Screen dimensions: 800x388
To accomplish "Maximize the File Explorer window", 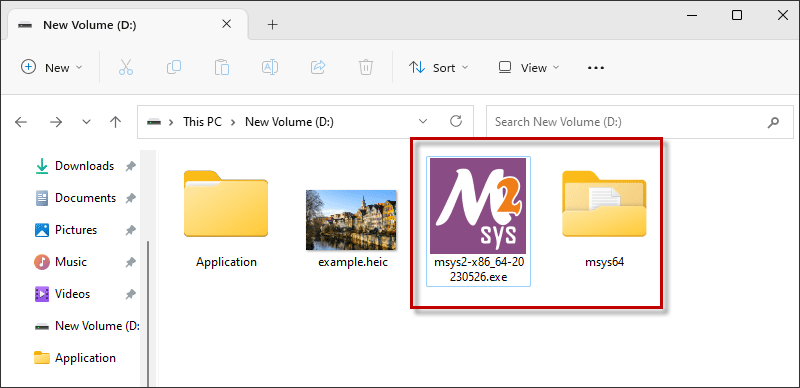I will click(737, 15).
